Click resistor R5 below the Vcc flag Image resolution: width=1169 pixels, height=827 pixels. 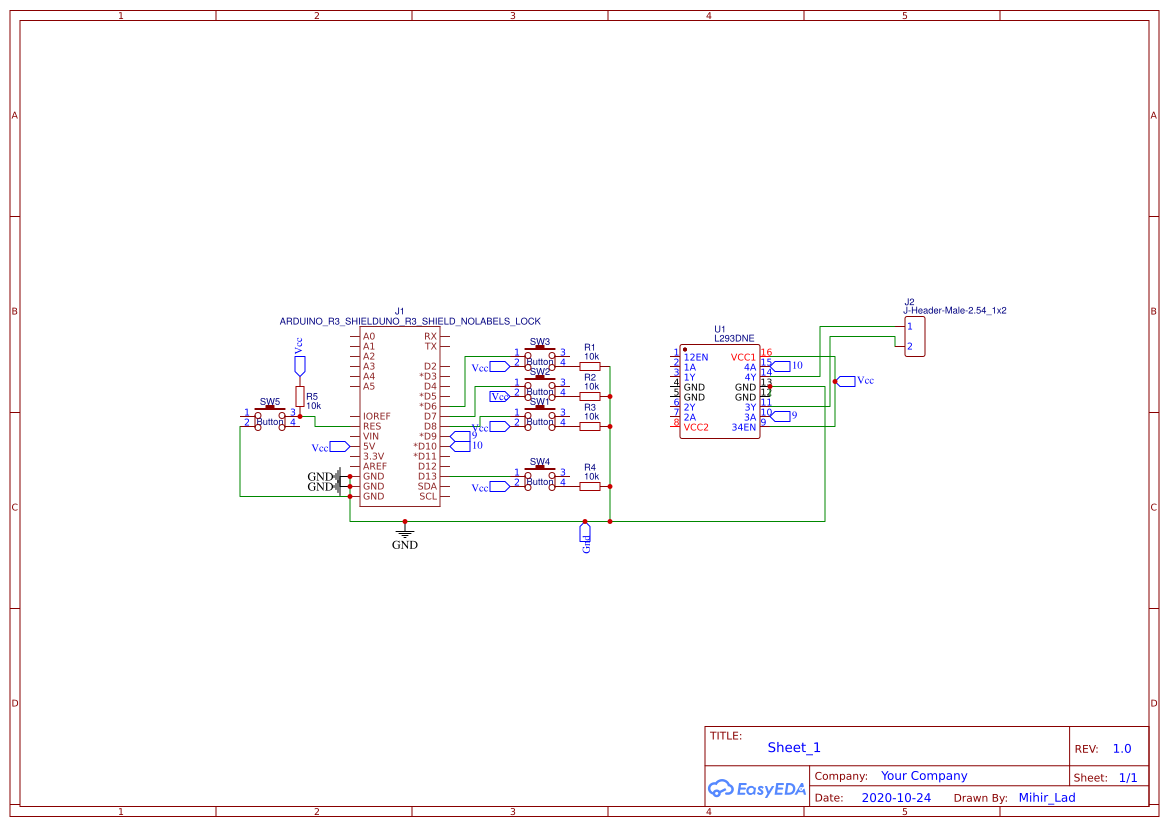299,397
